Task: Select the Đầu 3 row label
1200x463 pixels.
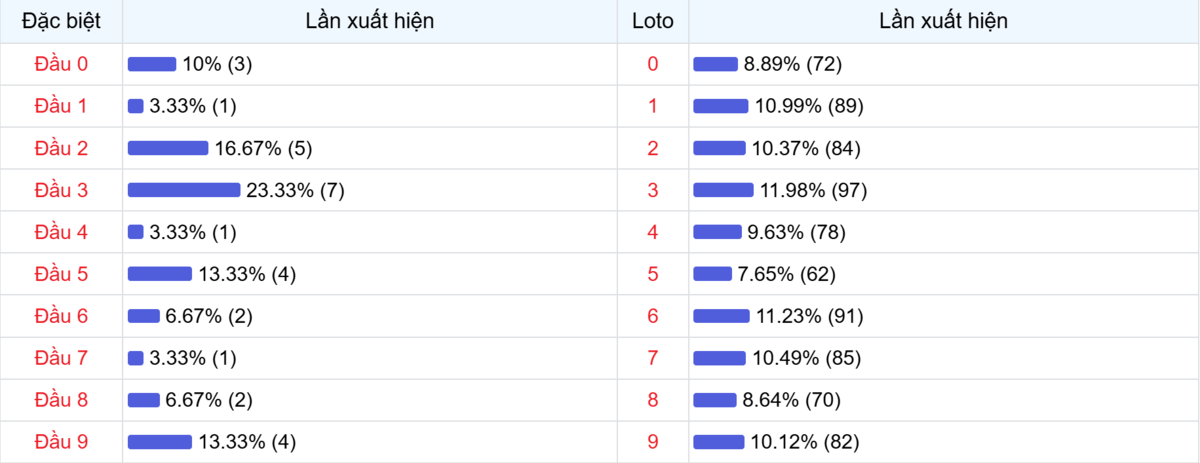Action: click(x=61, y=190)
